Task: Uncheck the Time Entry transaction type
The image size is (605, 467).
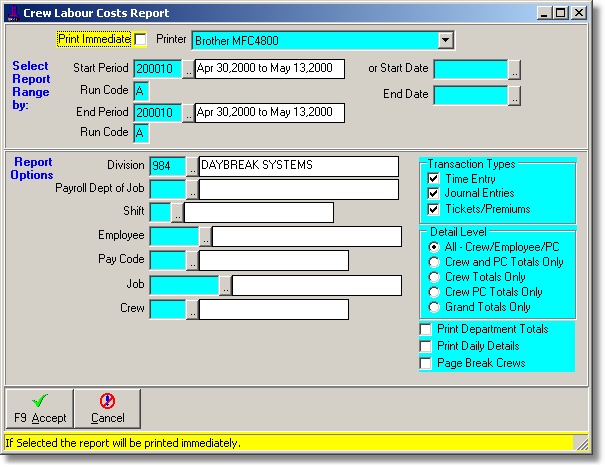Action: pos(433,178)
